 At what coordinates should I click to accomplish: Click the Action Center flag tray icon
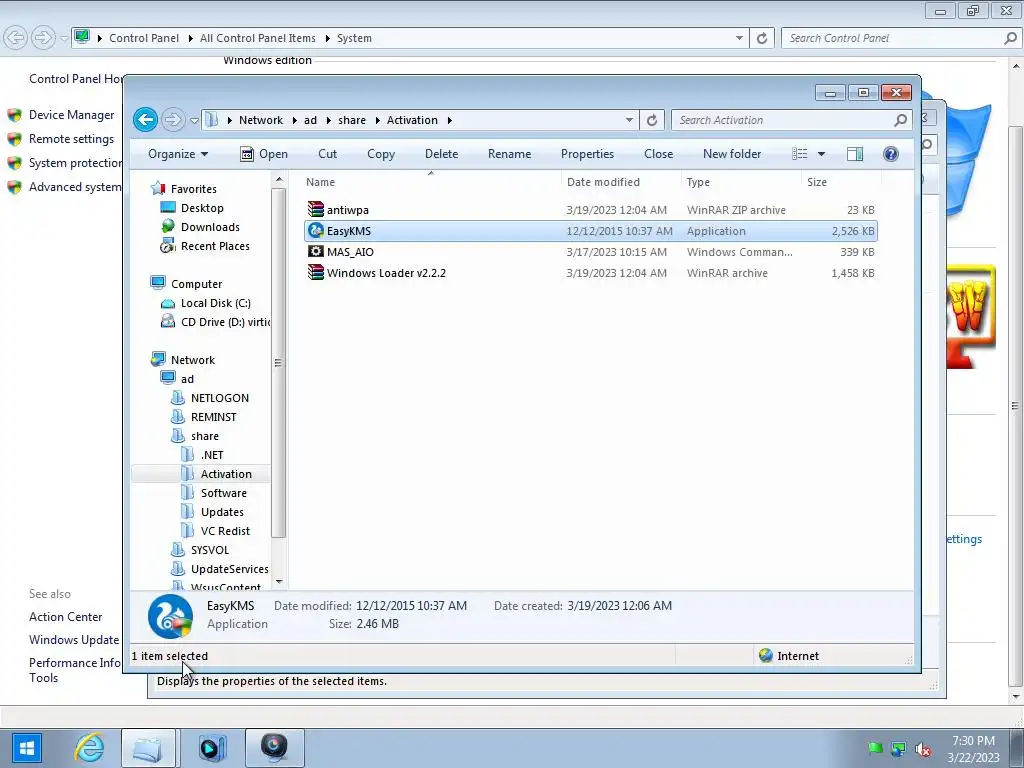coord(875,748)
